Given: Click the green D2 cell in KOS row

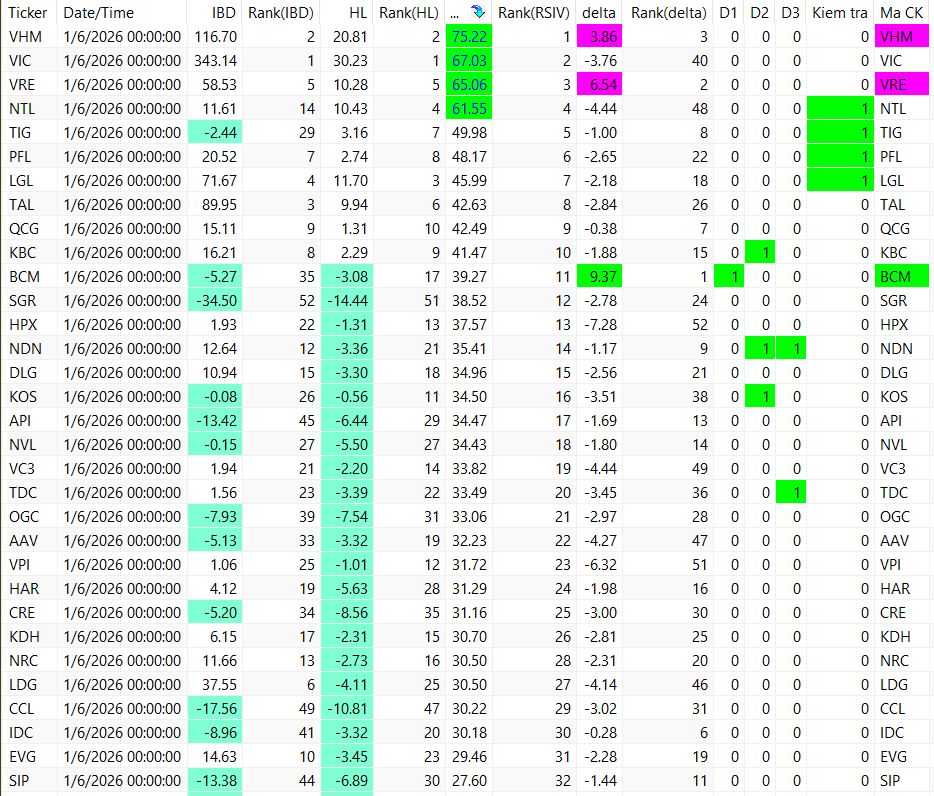Looking at the screenshot, I should (x=760, y=397).
